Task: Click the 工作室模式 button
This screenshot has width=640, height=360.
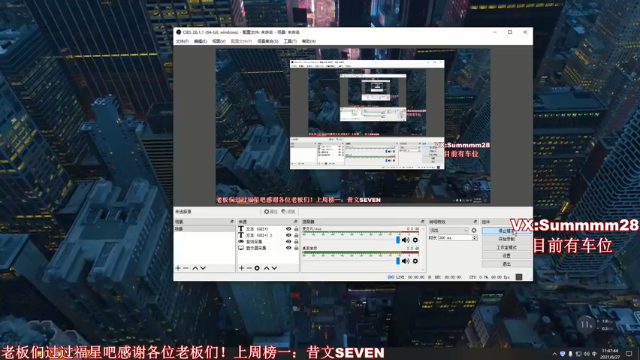Action: 507,247
